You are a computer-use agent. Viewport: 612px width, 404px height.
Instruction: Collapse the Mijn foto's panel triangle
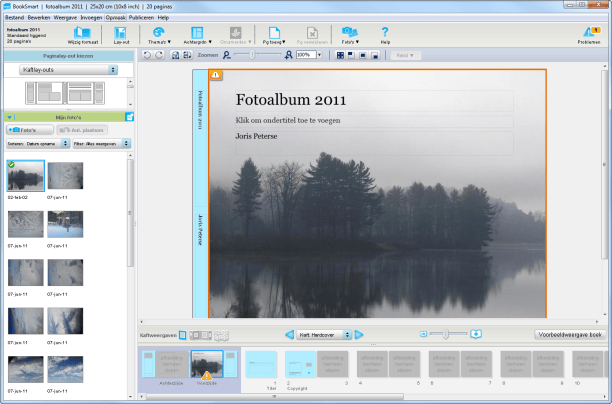click(x=9, y=117)
